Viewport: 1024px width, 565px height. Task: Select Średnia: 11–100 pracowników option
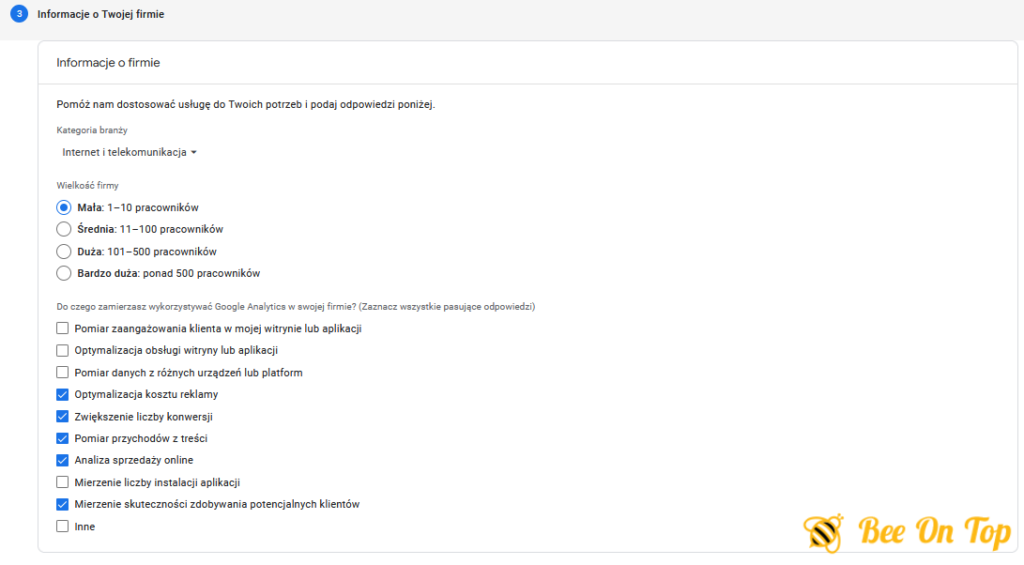click(x=63, y=229)
